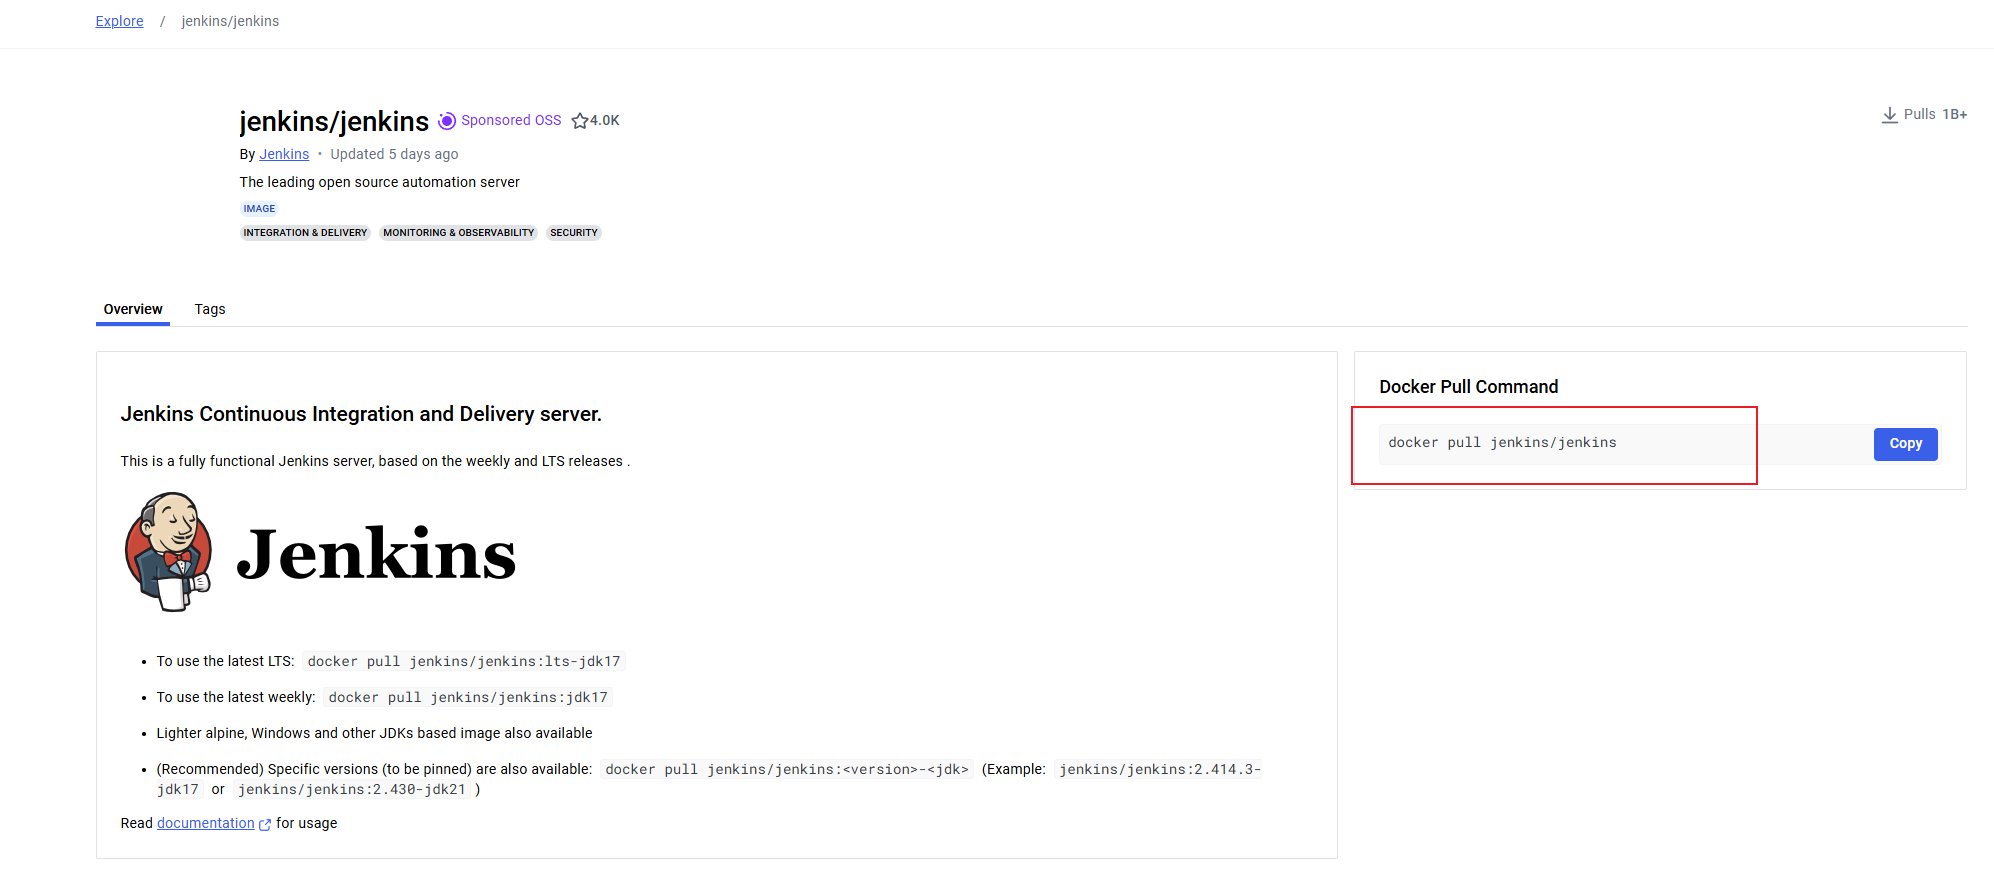The height and width of the screenshot is (876, 1994).
Task: Click the jenkins/jenkins:jdk17 weekly pull command
Action: pos(468,698)
